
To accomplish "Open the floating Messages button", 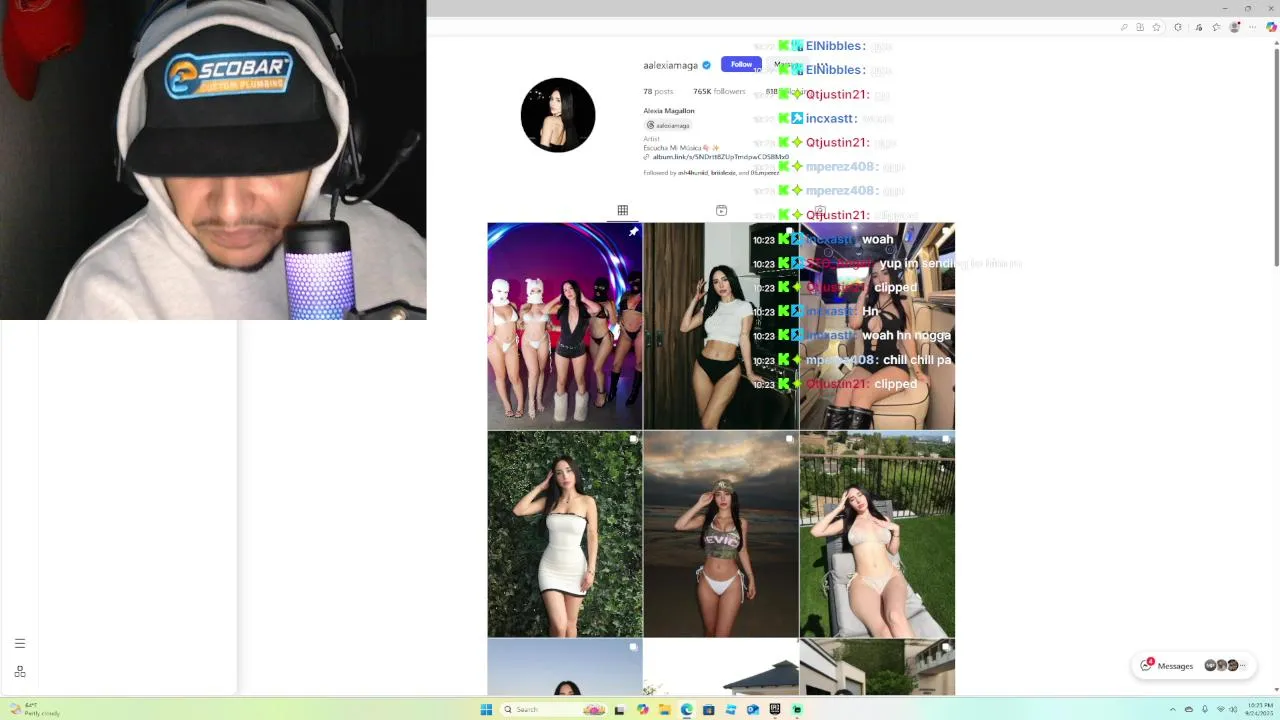I will click(x=1194, y=666).
